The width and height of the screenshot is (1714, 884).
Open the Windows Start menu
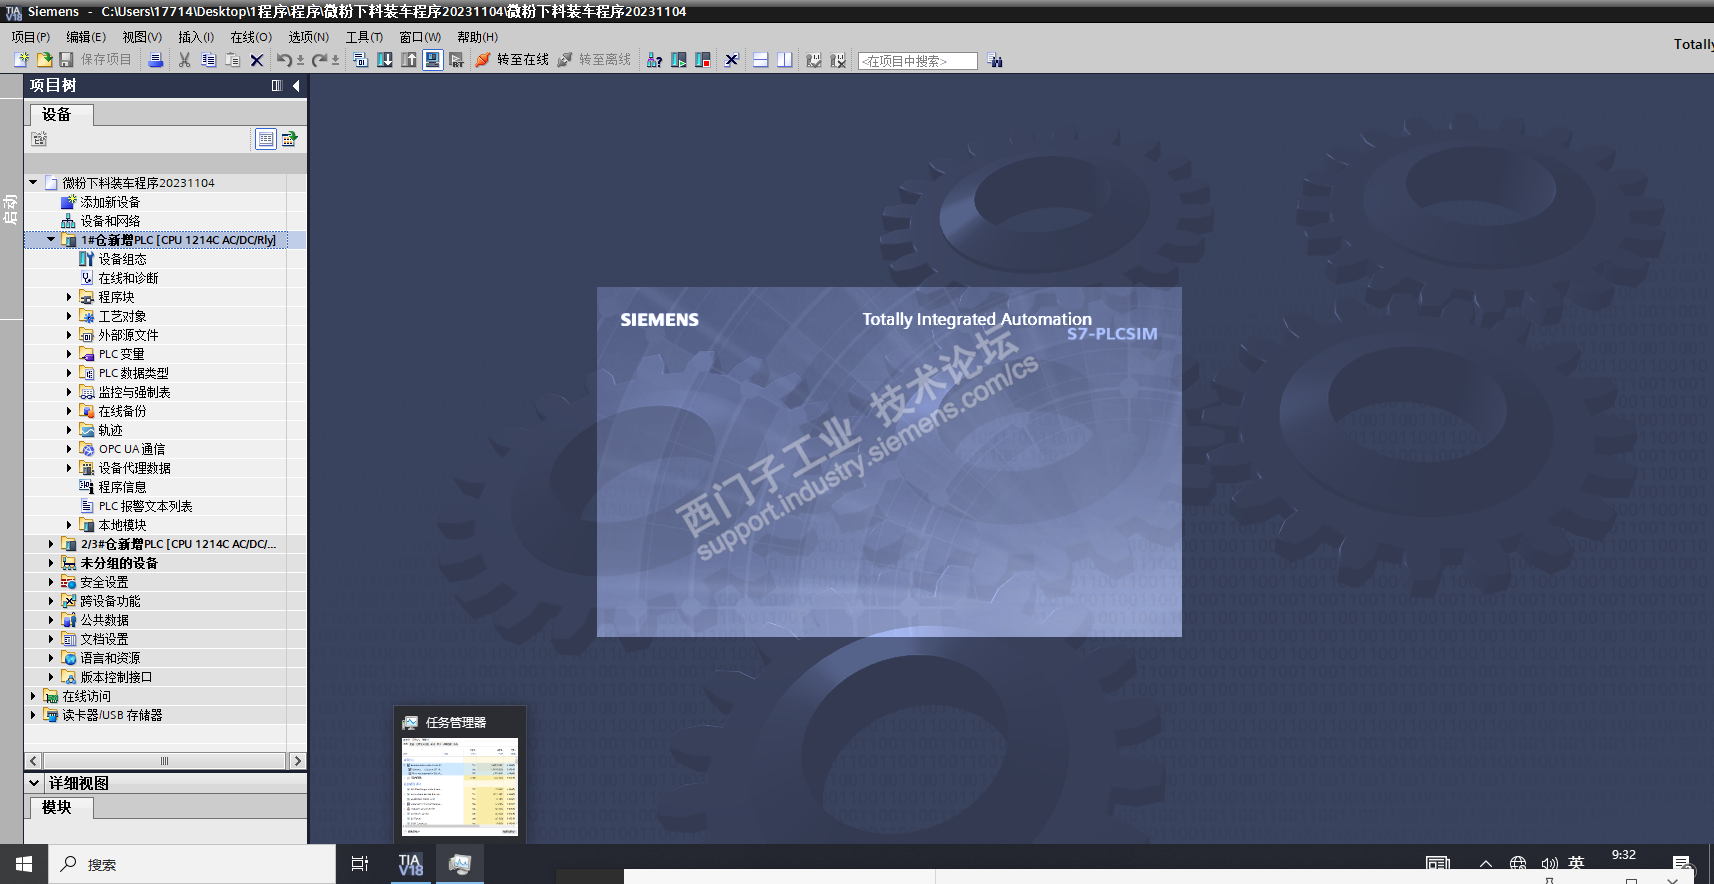click(x=24, y=864)
